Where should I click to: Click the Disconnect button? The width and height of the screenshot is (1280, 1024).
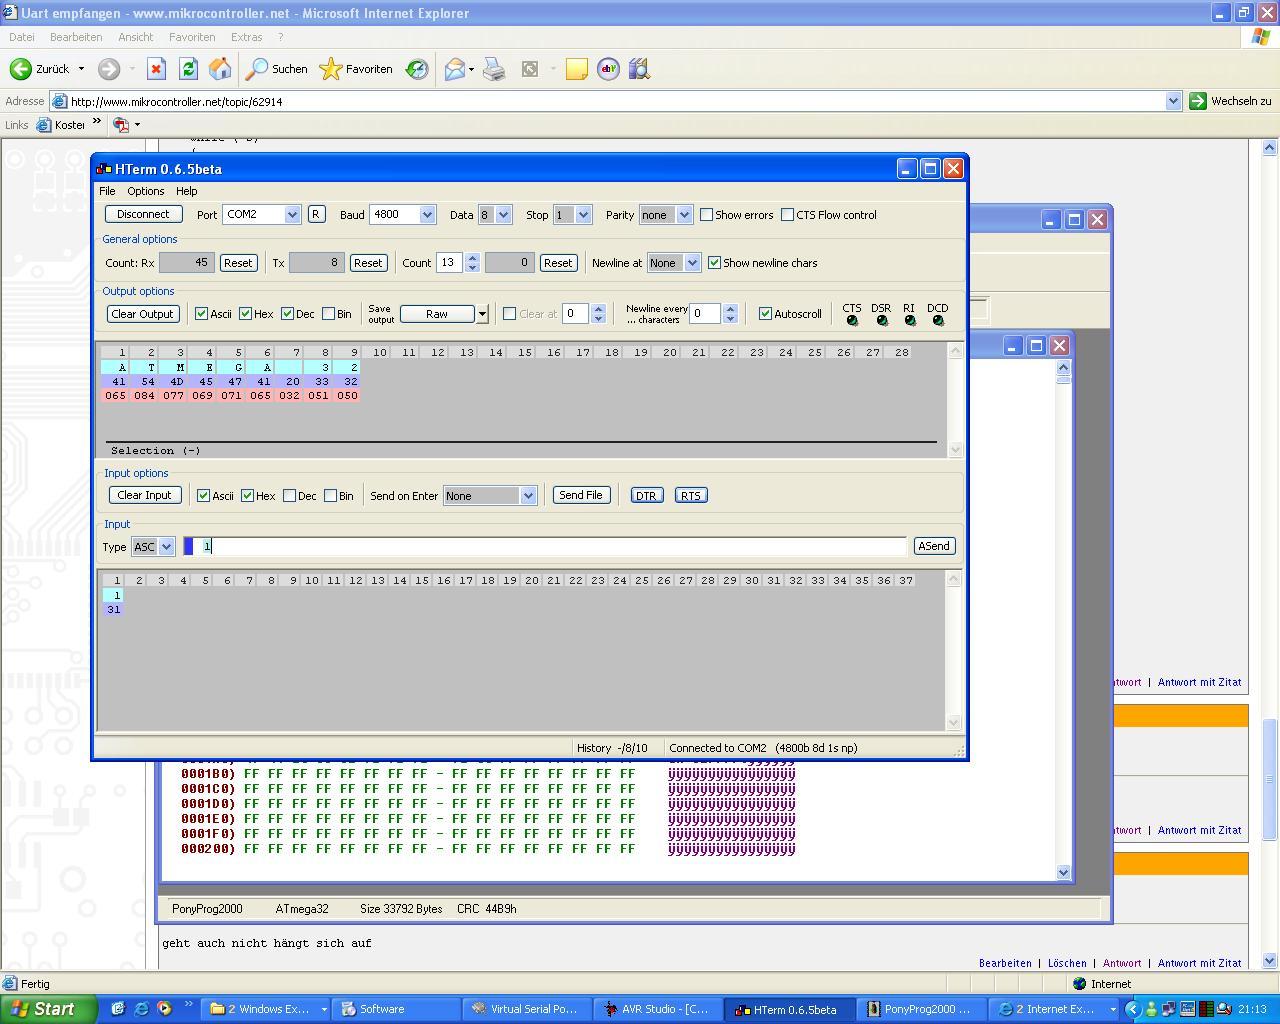(x=143, y=214)
